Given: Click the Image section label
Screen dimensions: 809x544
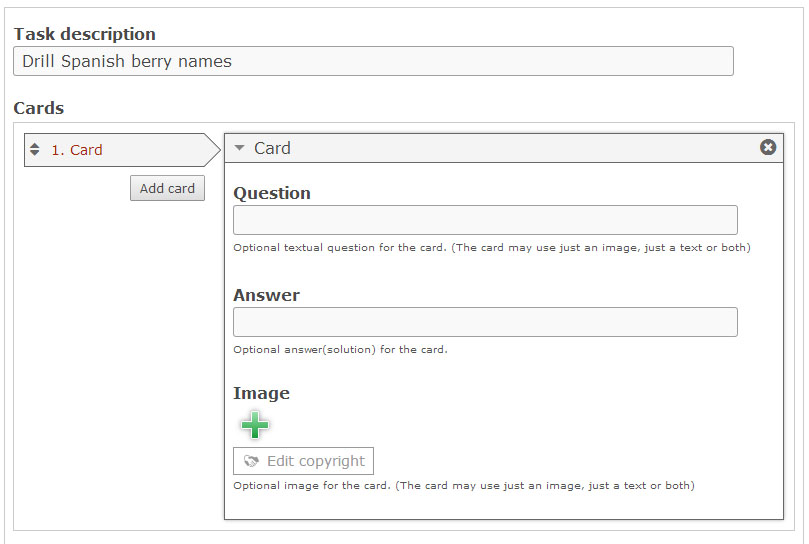Looking at the screenshot, I should point(261,393).
